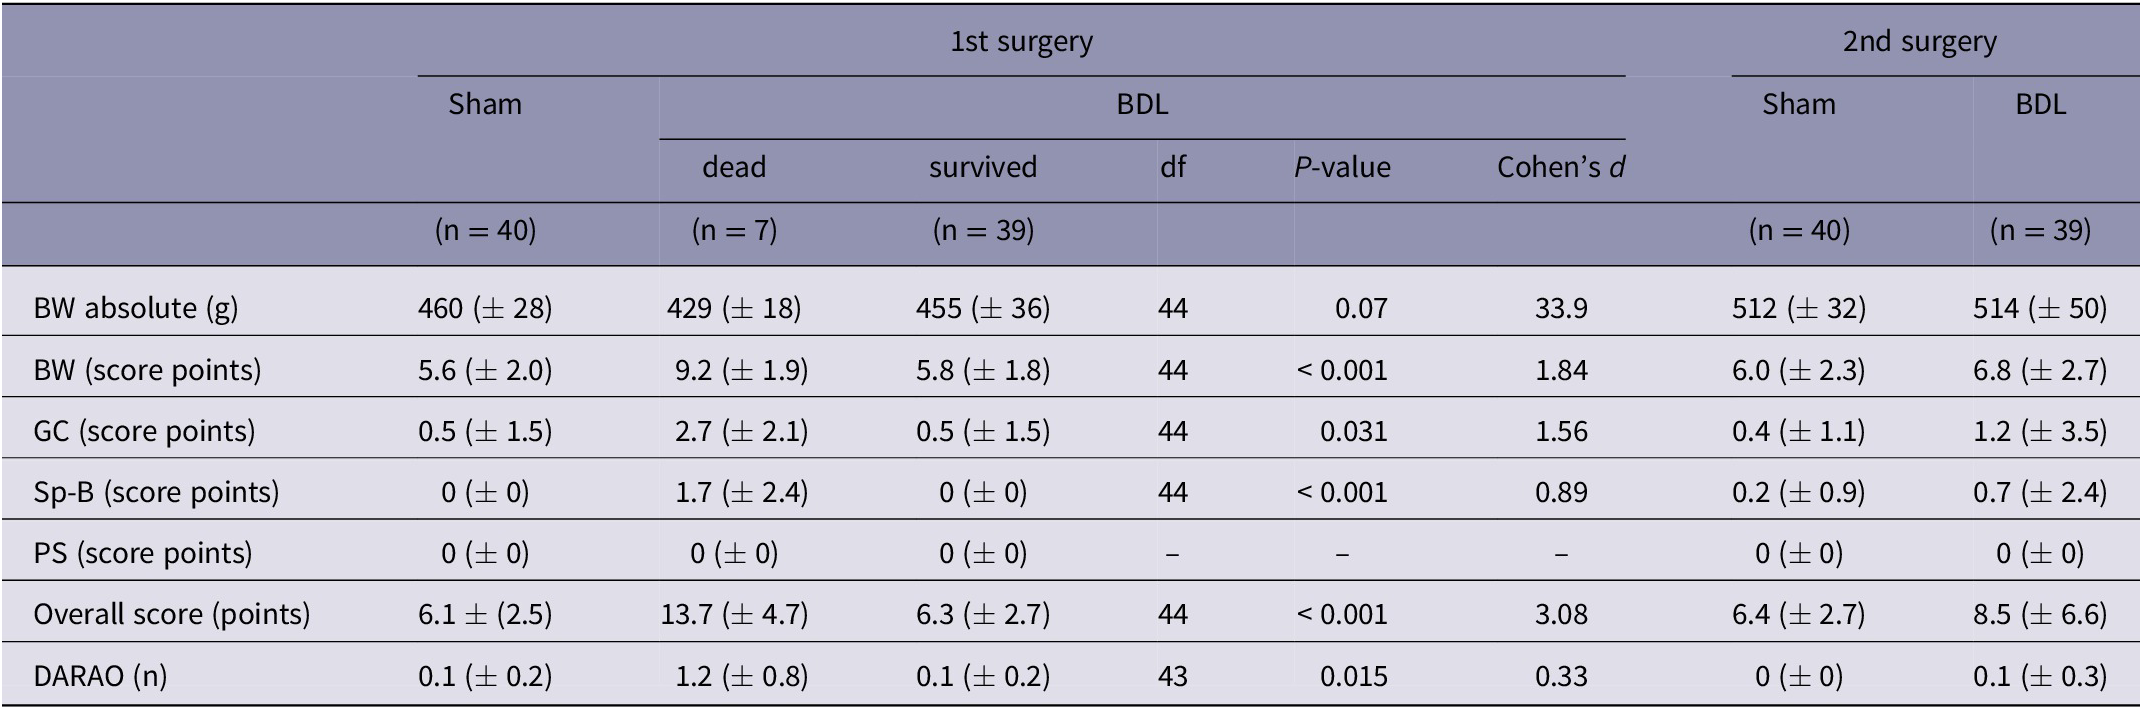Click the "Cohen's d" column header

point(1560,167)
